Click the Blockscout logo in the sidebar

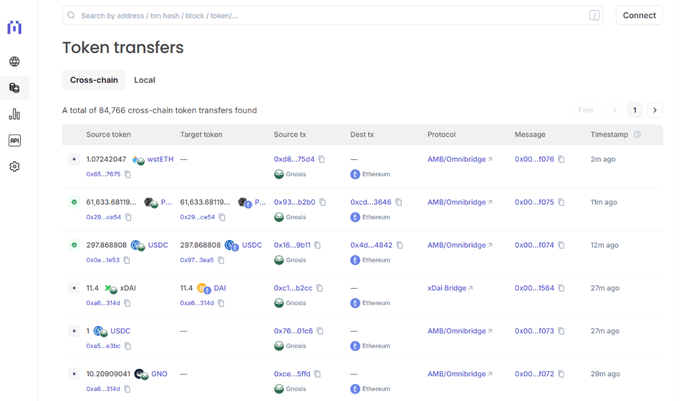[14, 27]
